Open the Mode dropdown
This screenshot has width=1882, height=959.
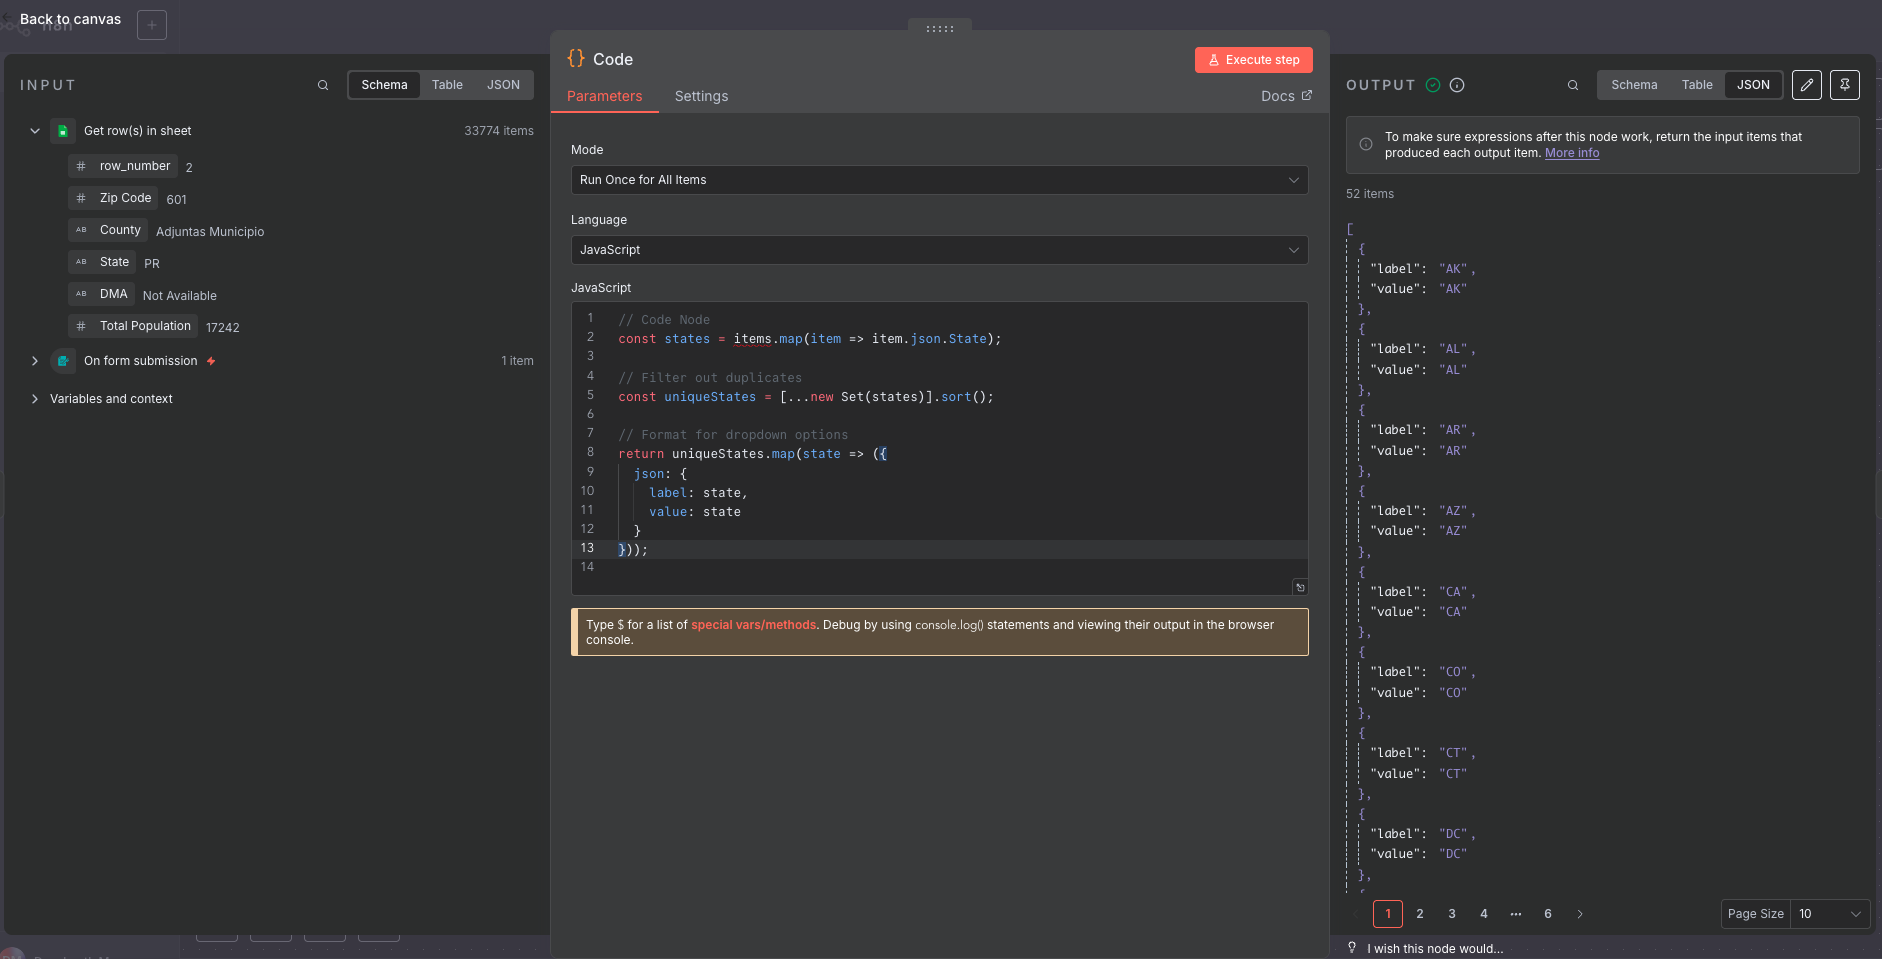pos(937,180)
